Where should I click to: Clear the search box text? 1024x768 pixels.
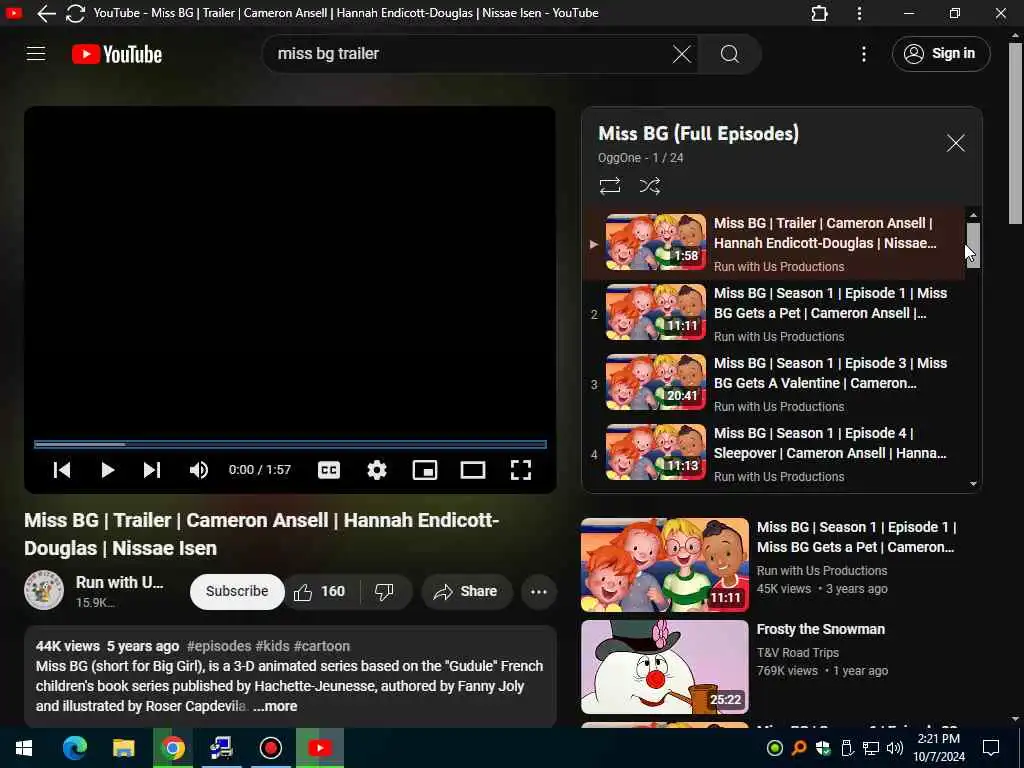click(681, 54)
